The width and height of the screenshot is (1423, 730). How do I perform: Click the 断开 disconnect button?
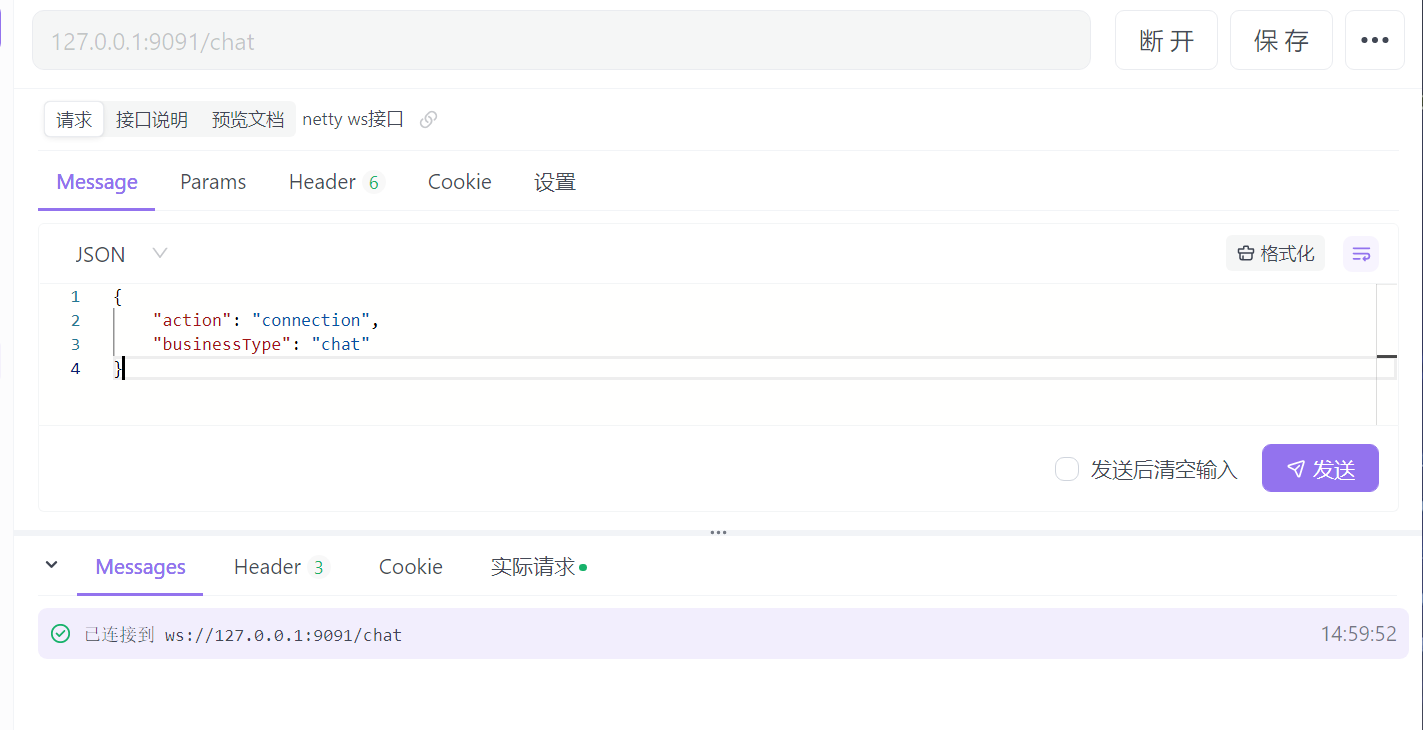point(1166,40)
